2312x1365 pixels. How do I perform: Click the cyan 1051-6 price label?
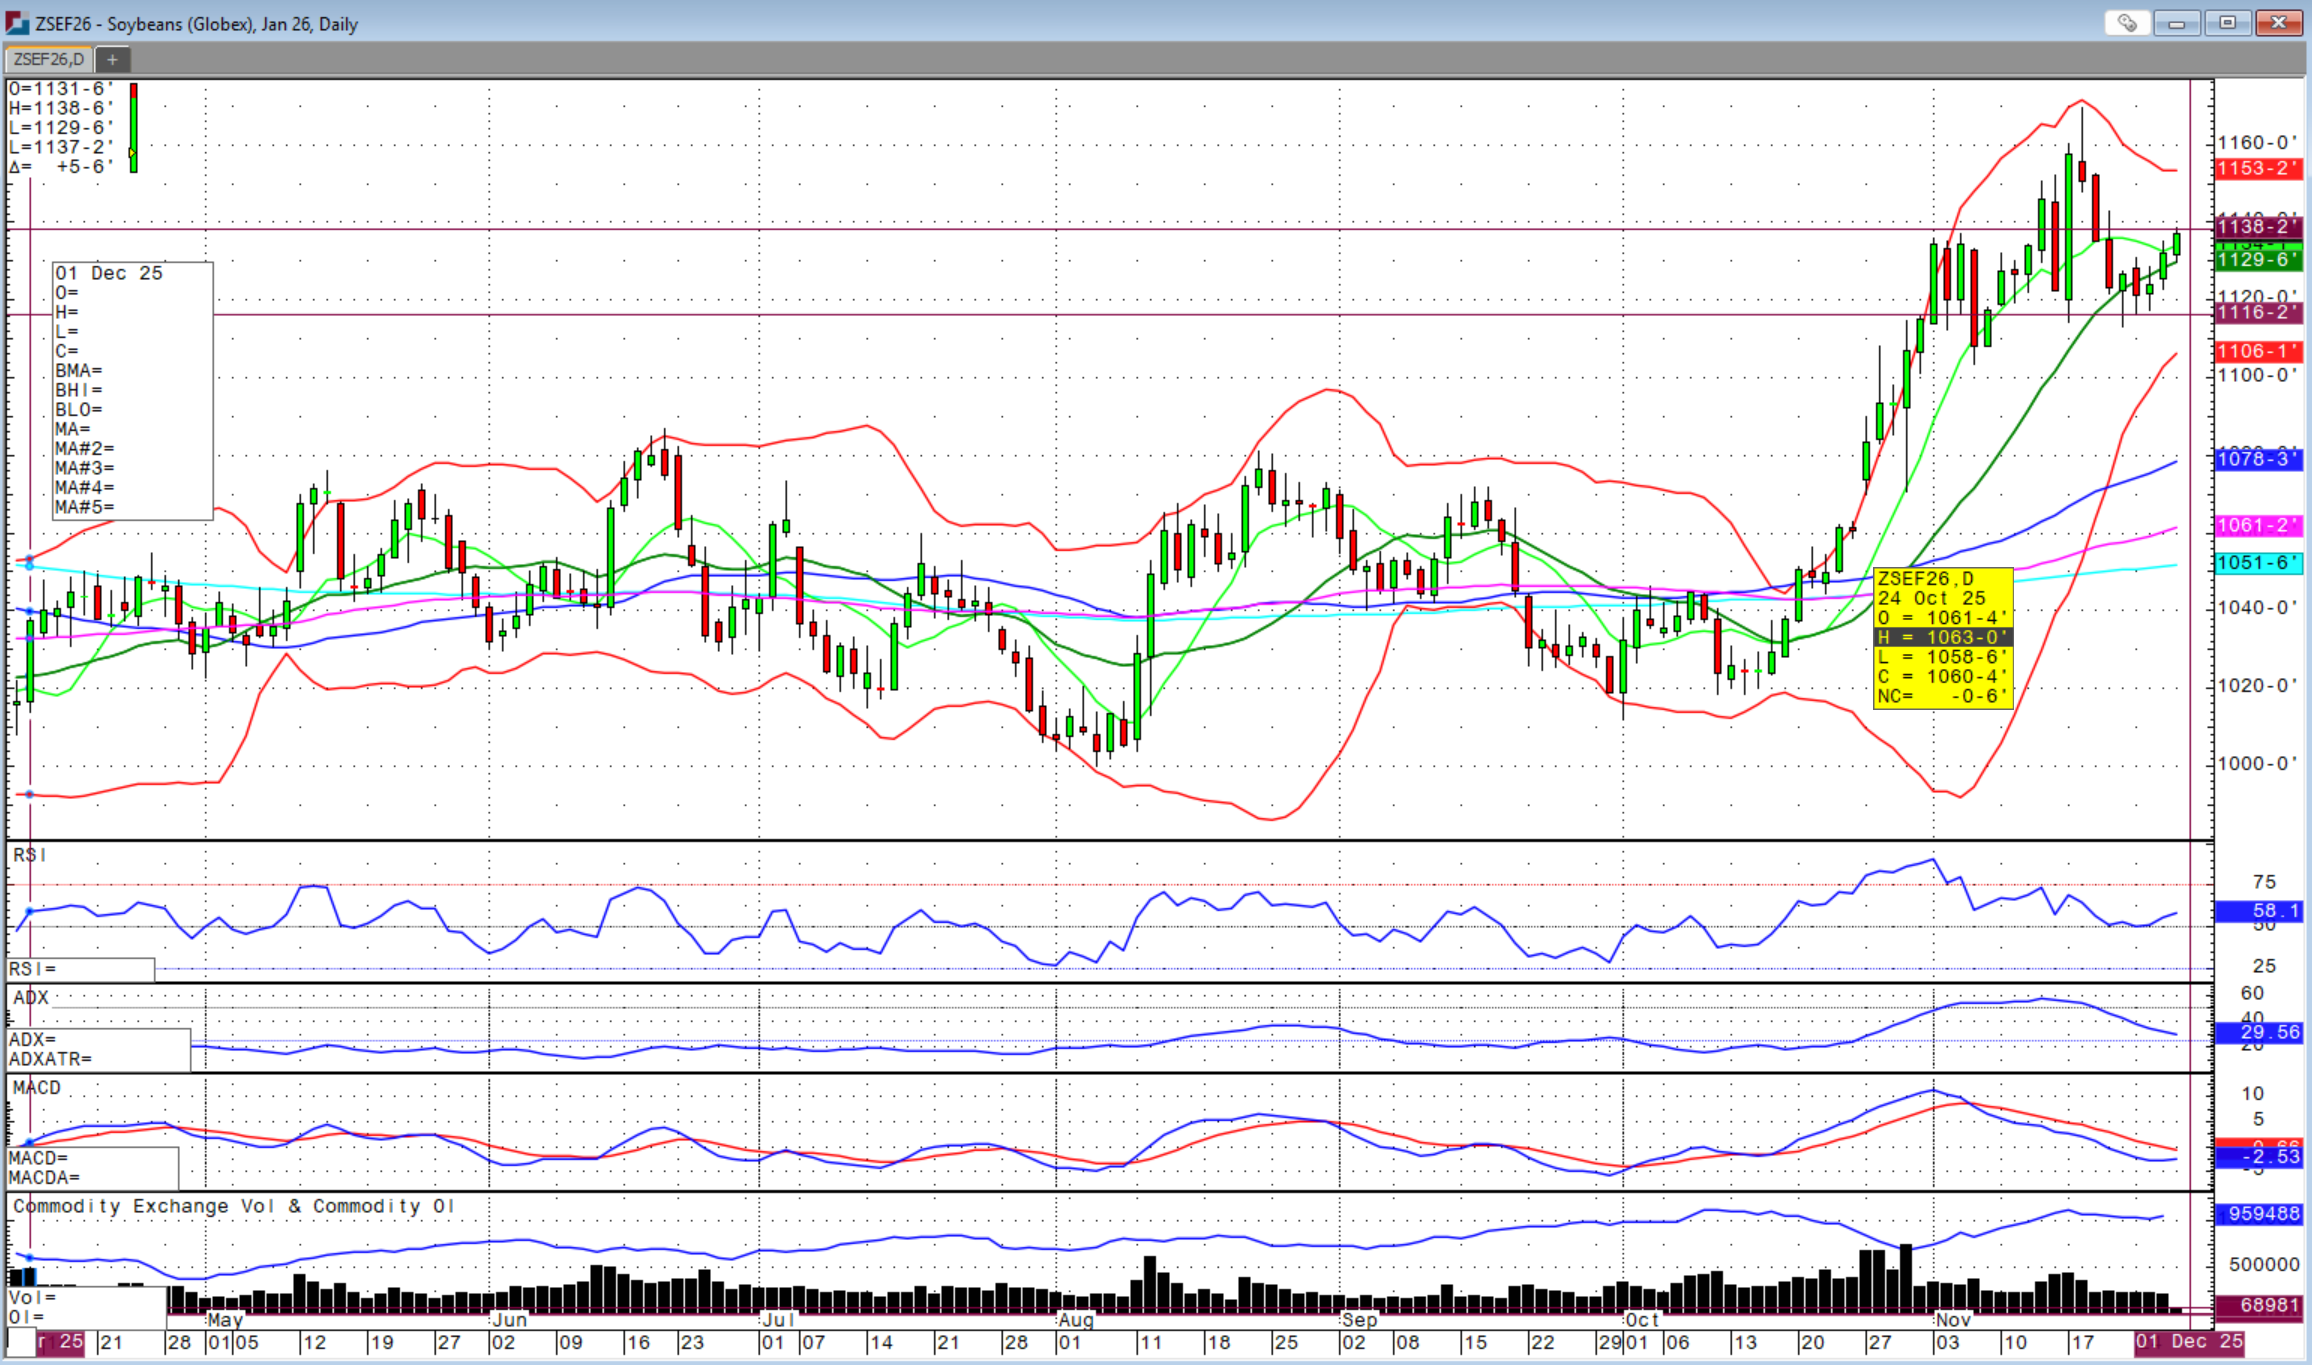click(x=2258, y=563)
